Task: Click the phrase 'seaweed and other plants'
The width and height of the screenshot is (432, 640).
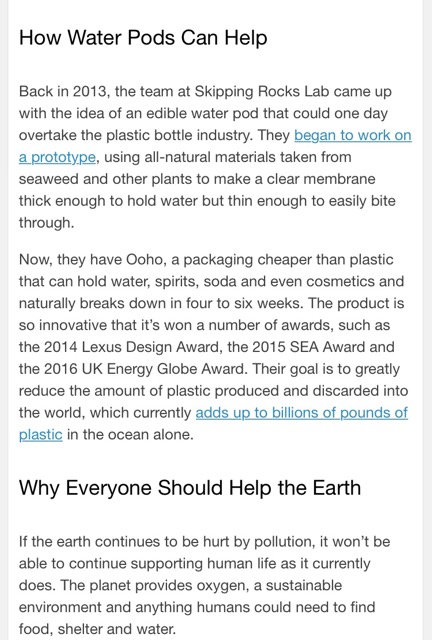Action: (x=104, y=179)
